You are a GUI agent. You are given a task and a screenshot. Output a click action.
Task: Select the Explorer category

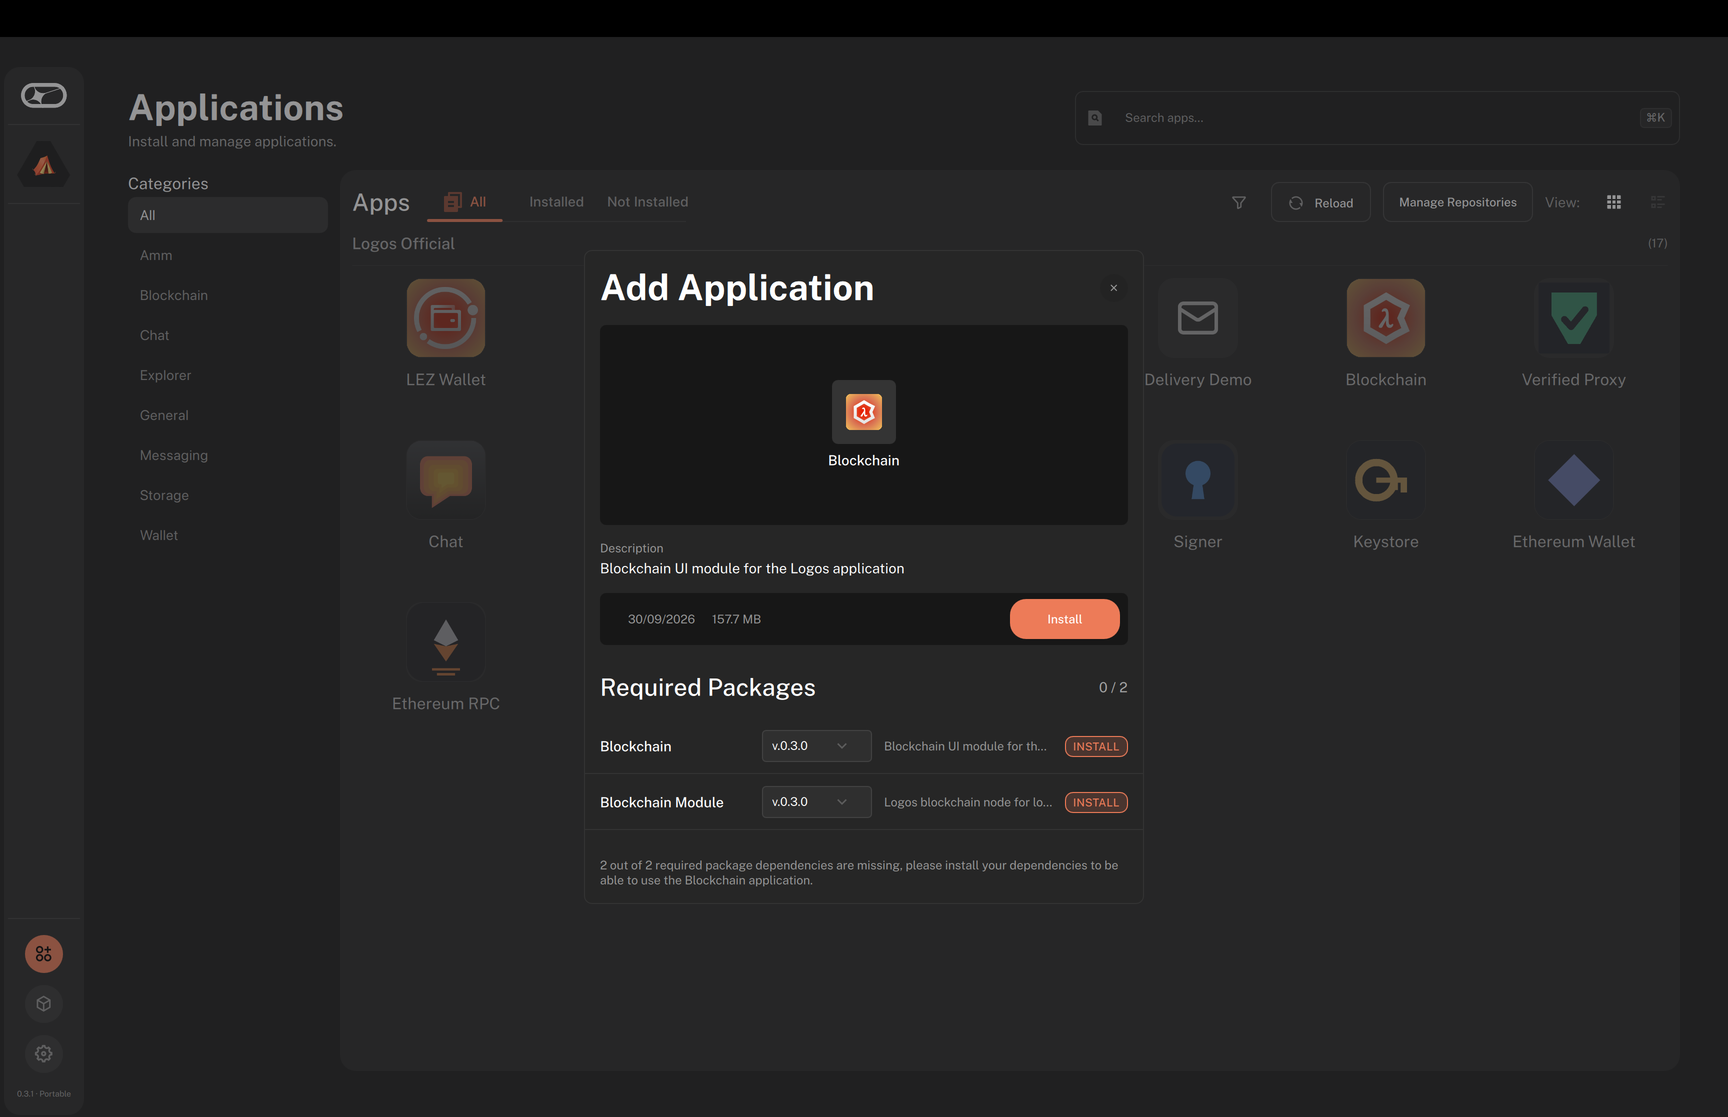228,375
